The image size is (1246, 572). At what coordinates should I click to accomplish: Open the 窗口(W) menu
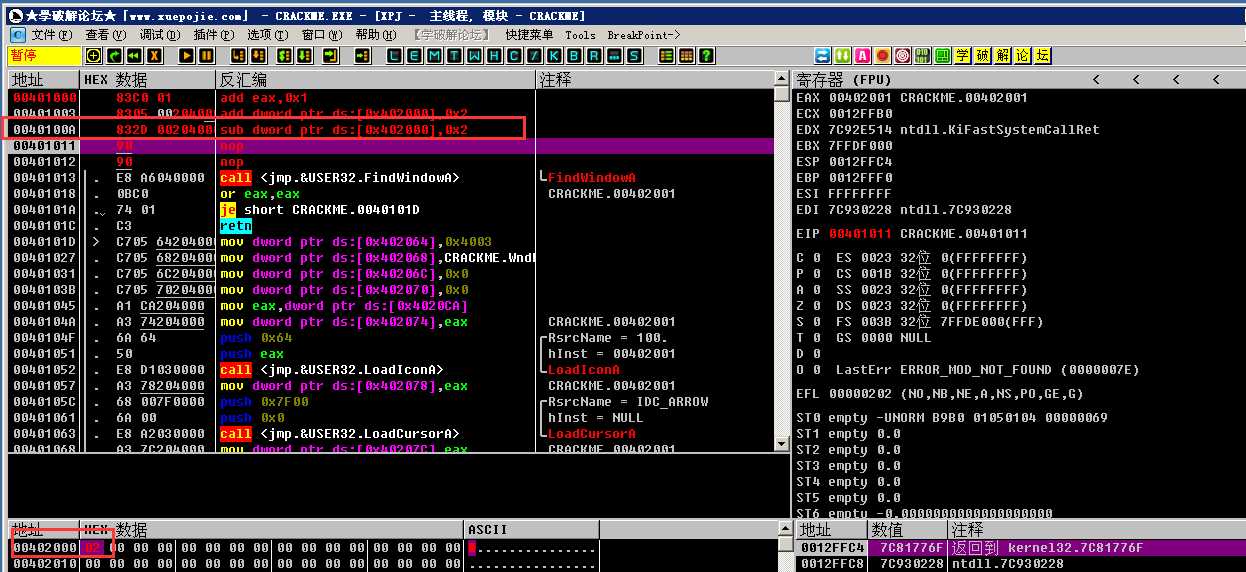322,34
